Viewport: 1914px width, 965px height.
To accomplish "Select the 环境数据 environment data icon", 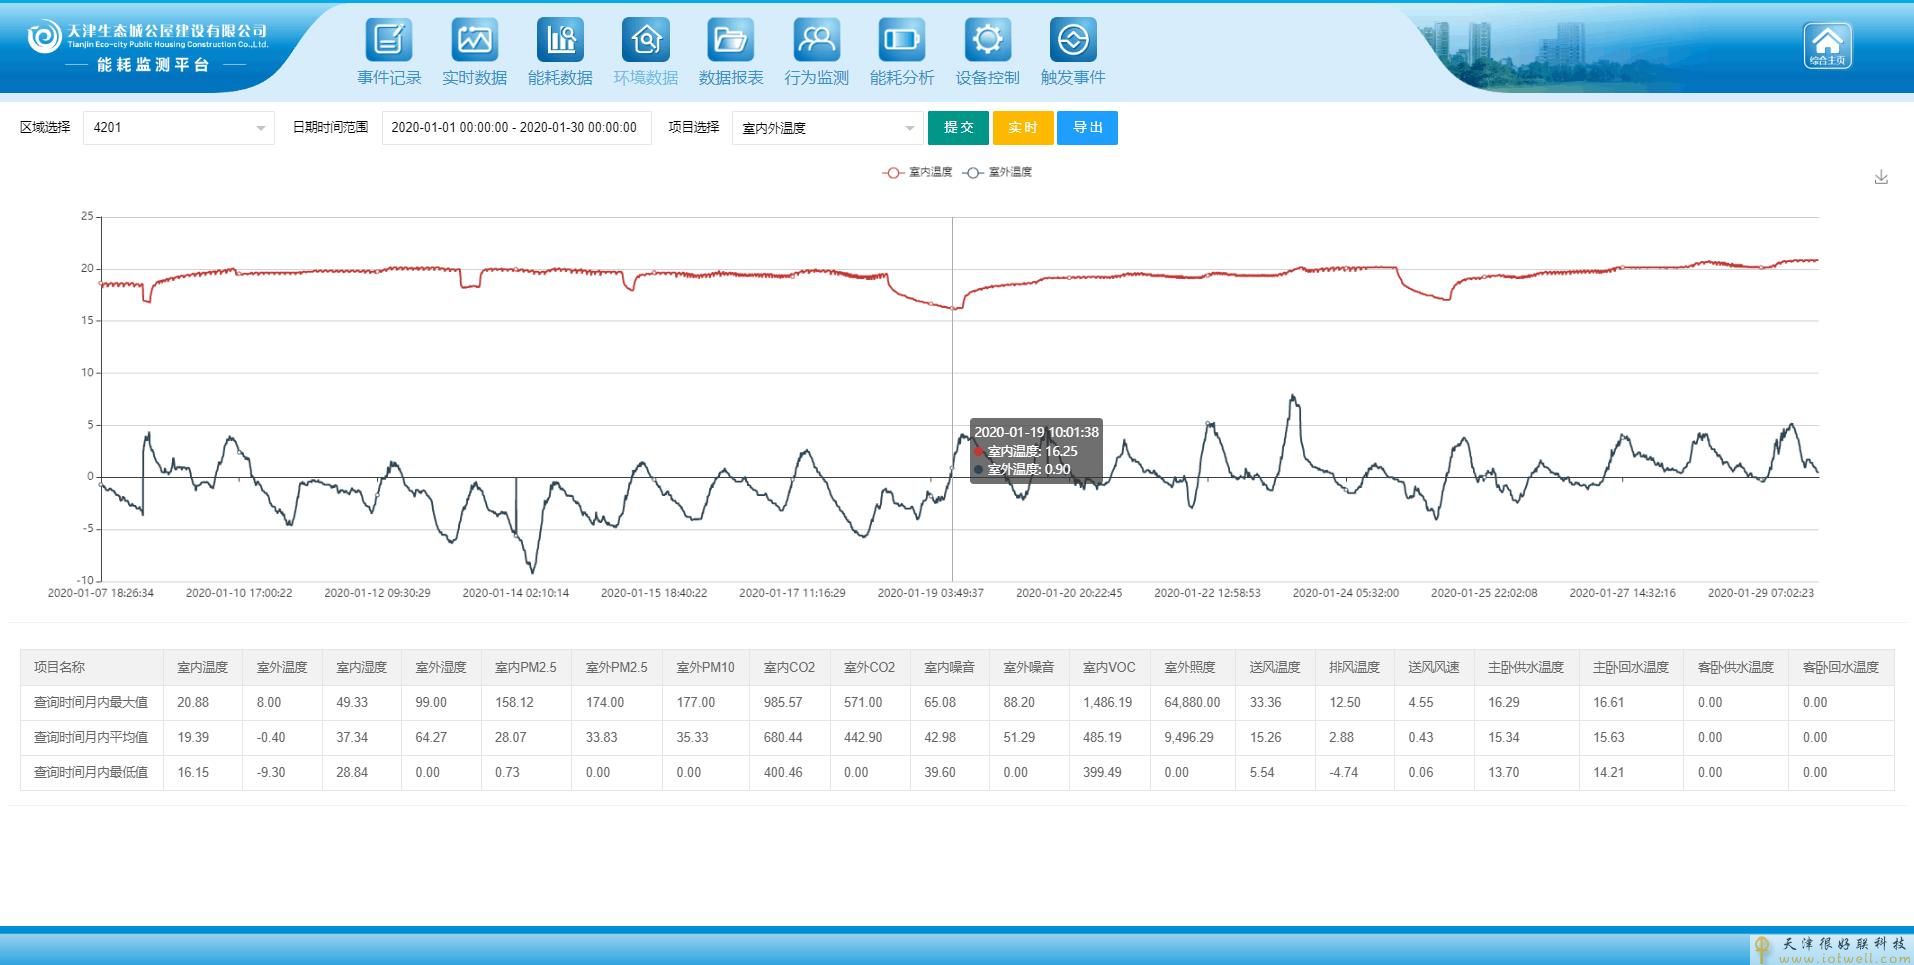I will coord(646,41).
